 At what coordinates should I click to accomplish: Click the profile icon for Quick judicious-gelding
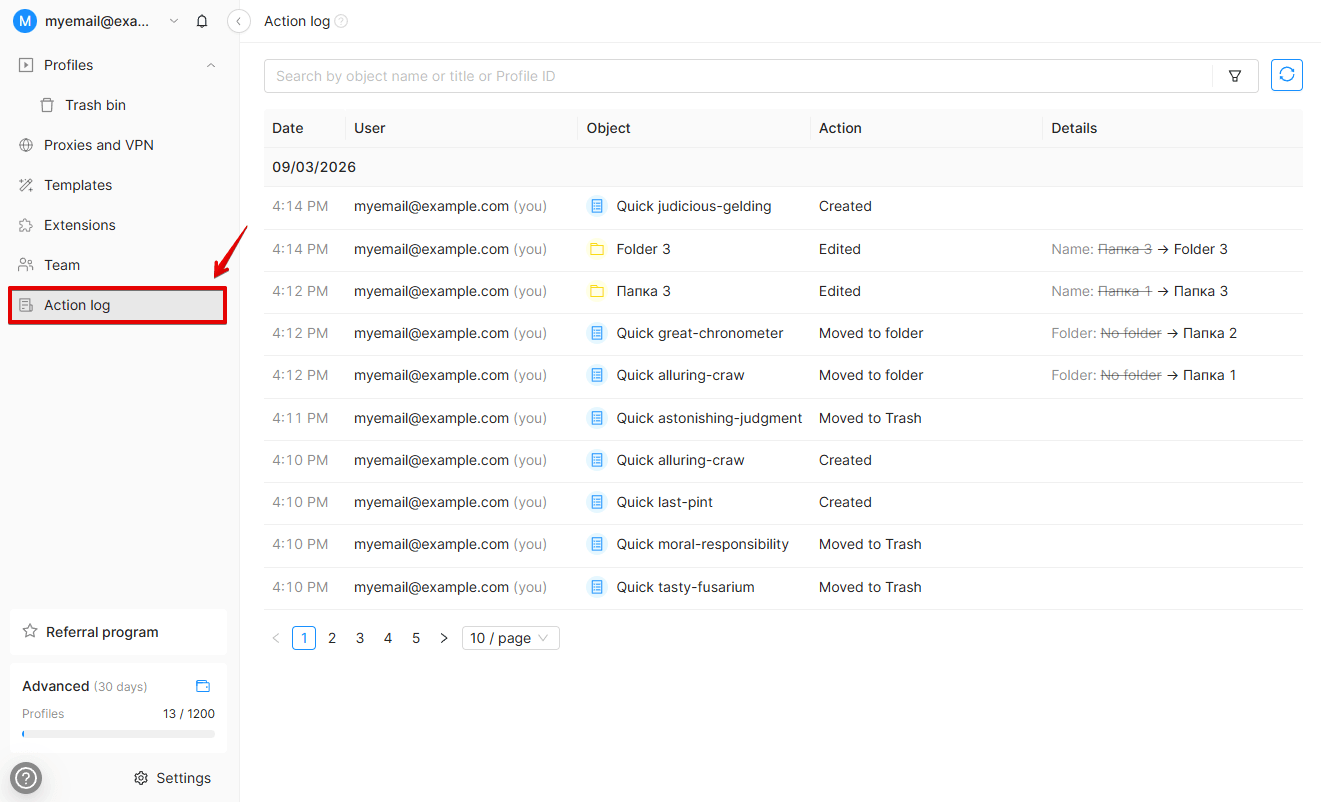pyautogui.click(x=597, y=206)
